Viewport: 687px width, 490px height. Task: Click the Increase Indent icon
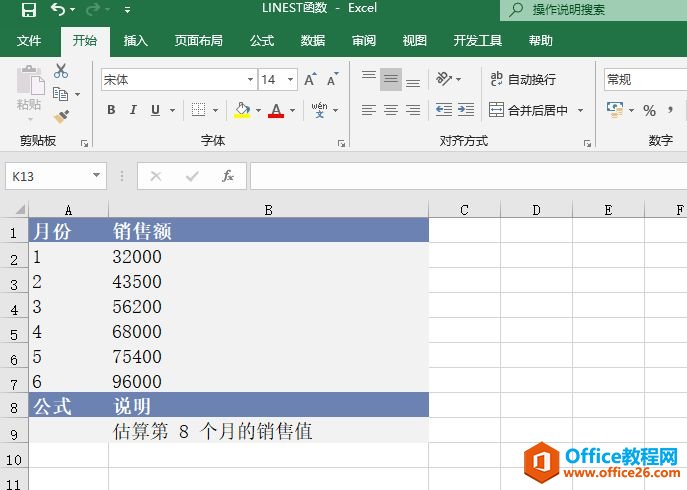click(x=467, y=110)
